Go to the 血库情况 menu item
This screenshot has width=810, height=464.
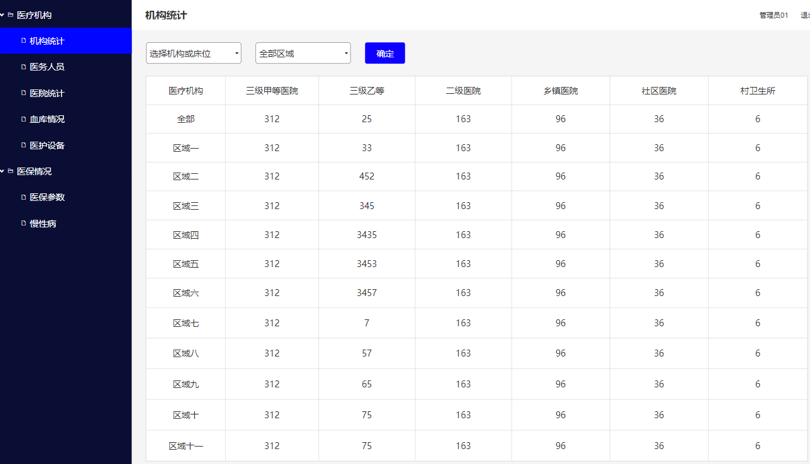click(47, 119)
